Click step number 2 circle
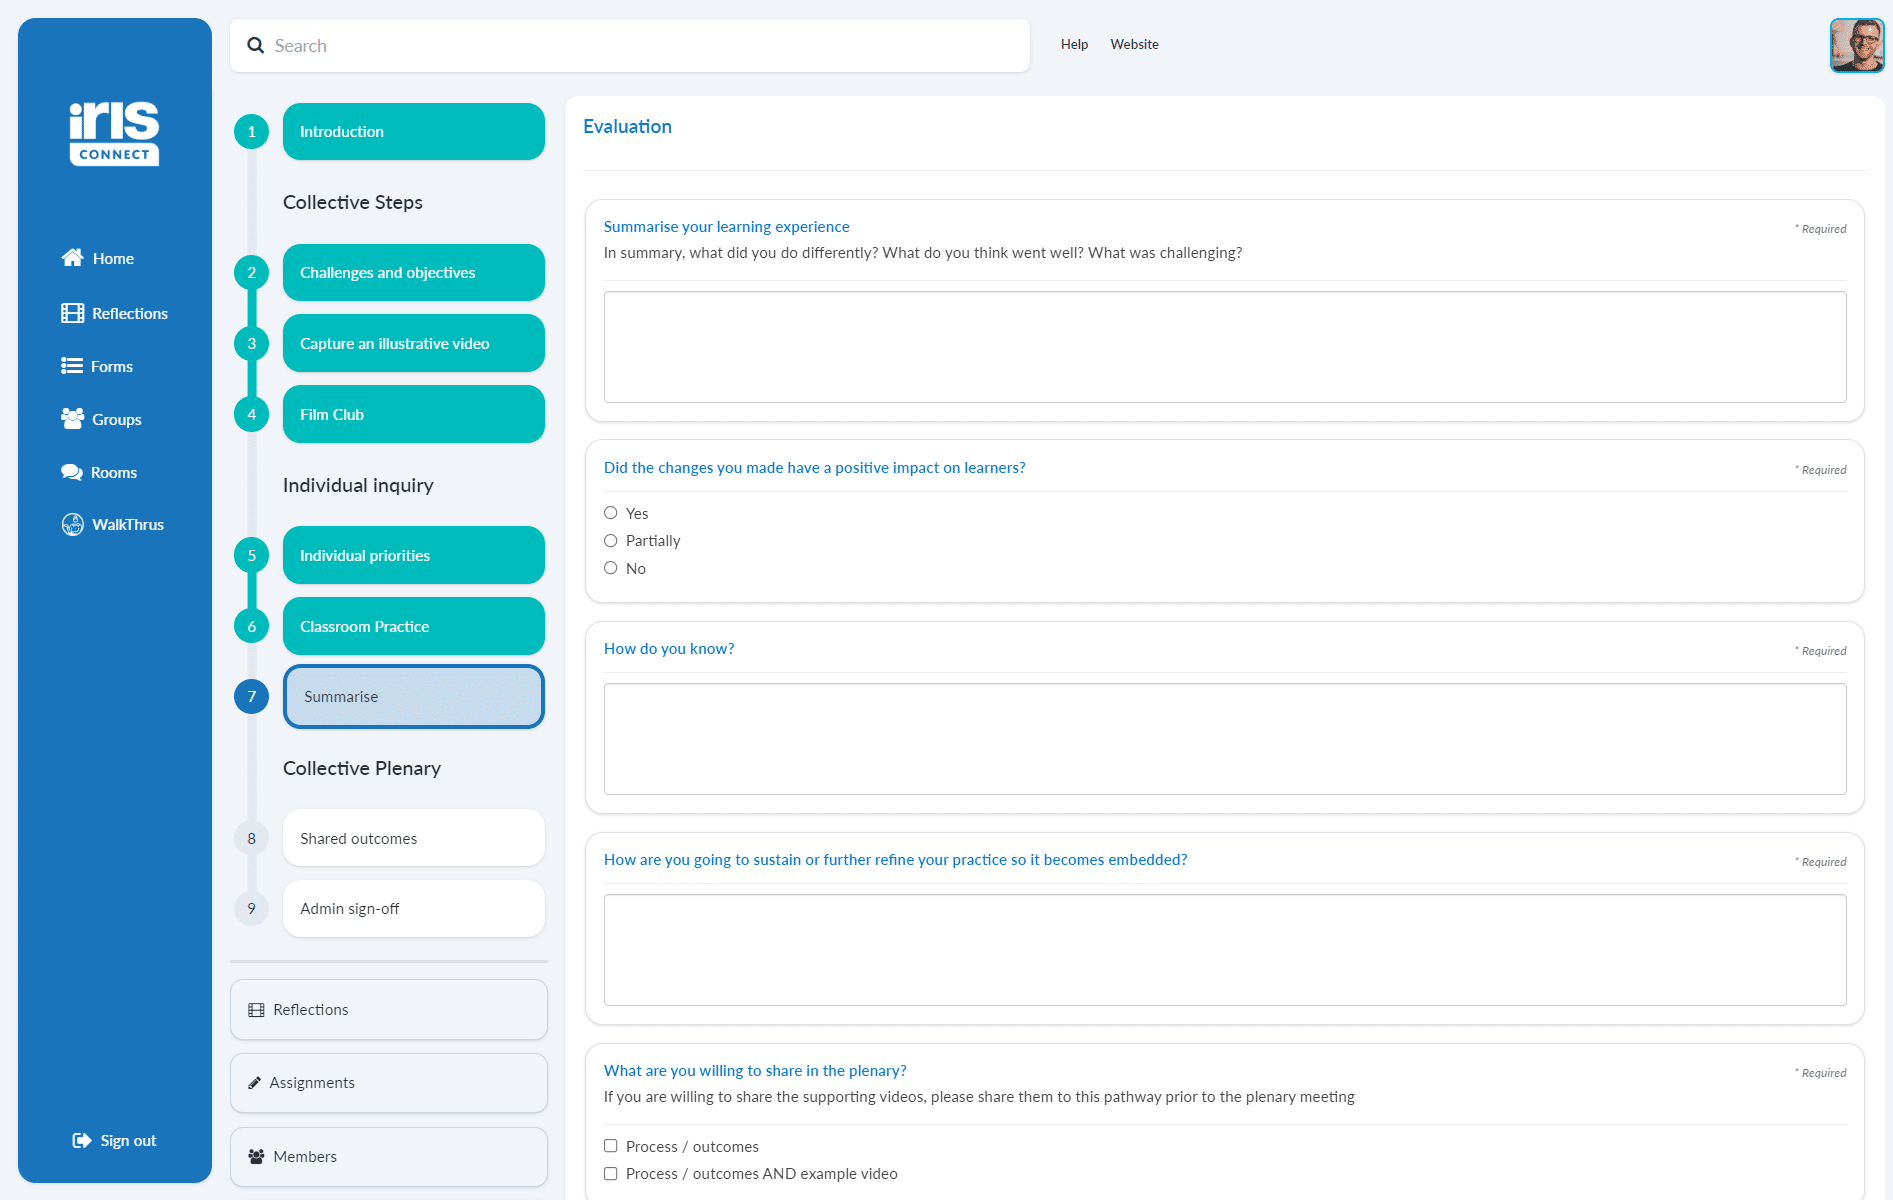 click(251, 272)
